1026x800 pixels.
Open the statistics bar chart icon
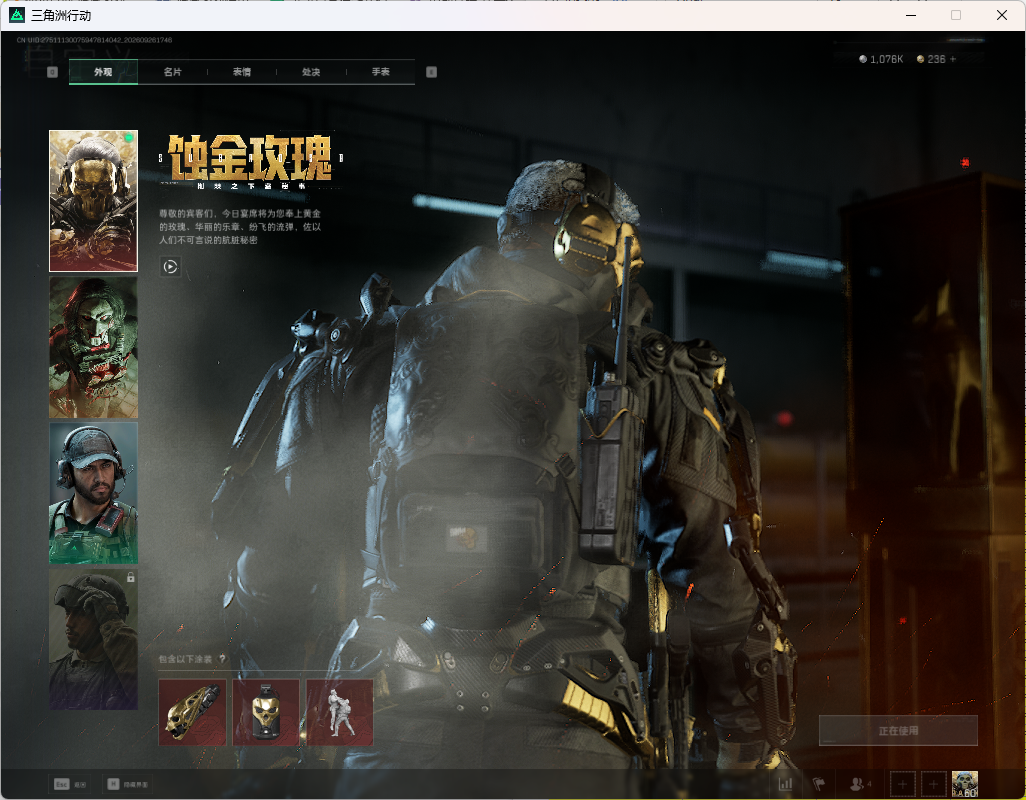786,784
